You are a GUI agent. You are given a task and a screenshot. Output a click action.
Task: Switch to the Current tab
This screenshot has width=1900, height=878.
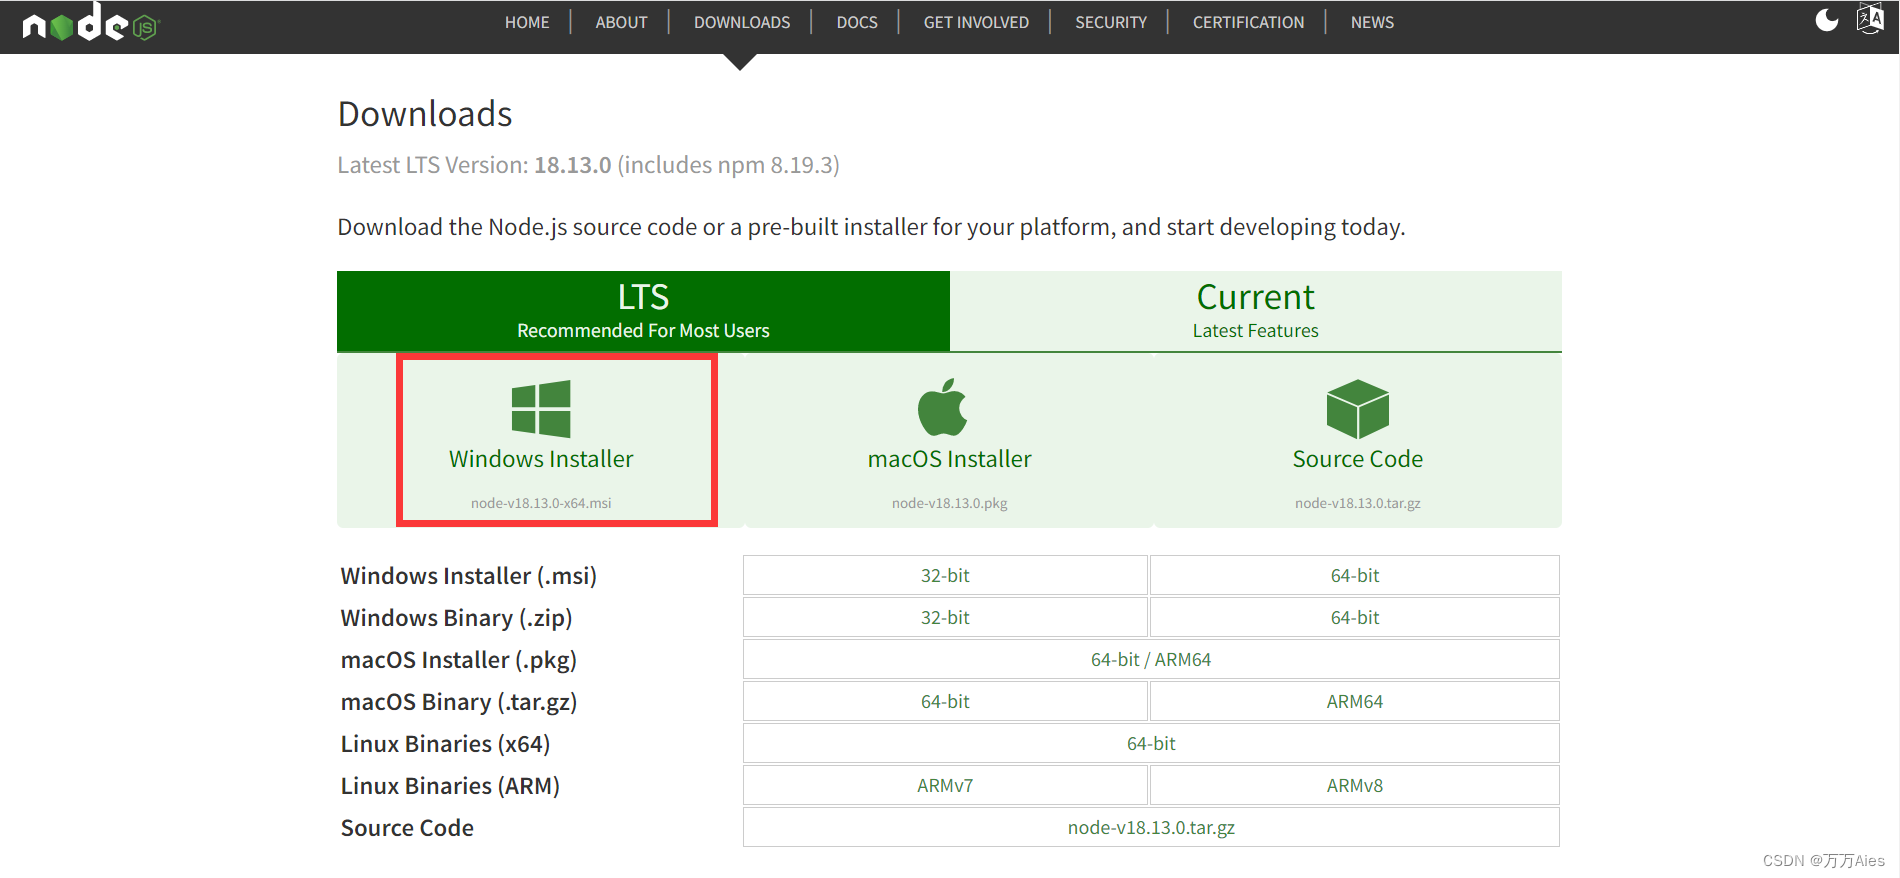coord(1256,311)
